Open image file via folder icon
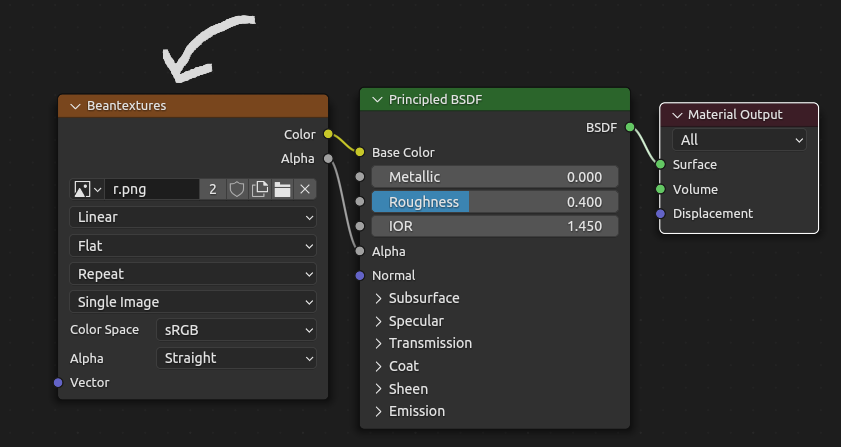Image resolution: width=841 pixels, height=447 pixels. pyautogui.click(x=282, y=189)
